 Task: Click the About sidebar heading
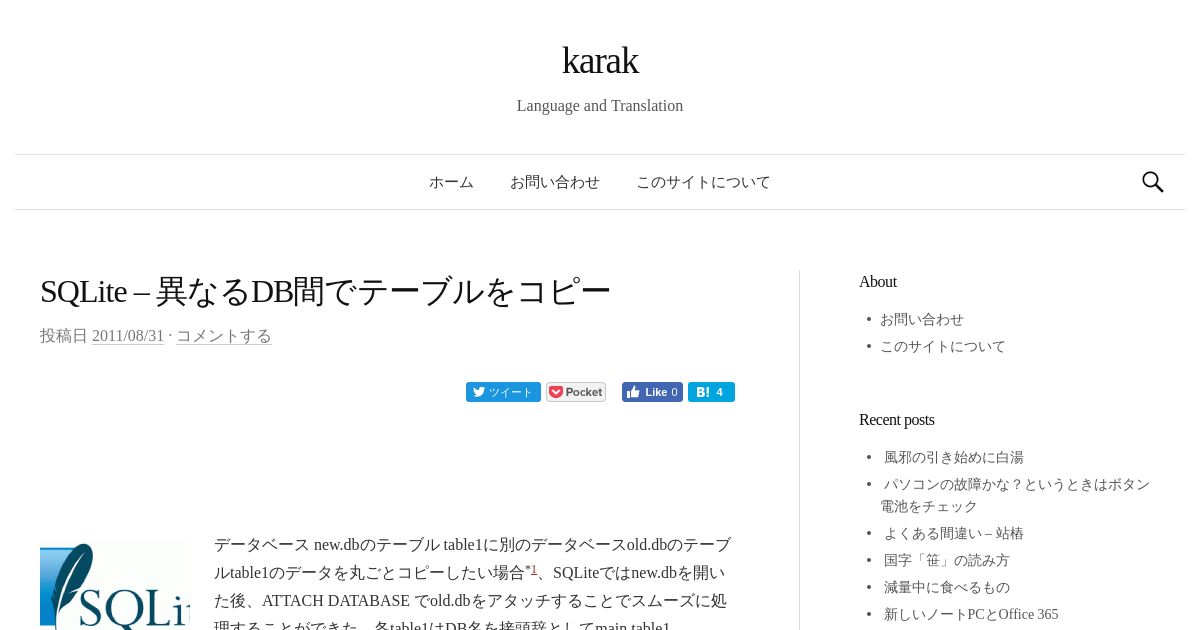[878, 282]
